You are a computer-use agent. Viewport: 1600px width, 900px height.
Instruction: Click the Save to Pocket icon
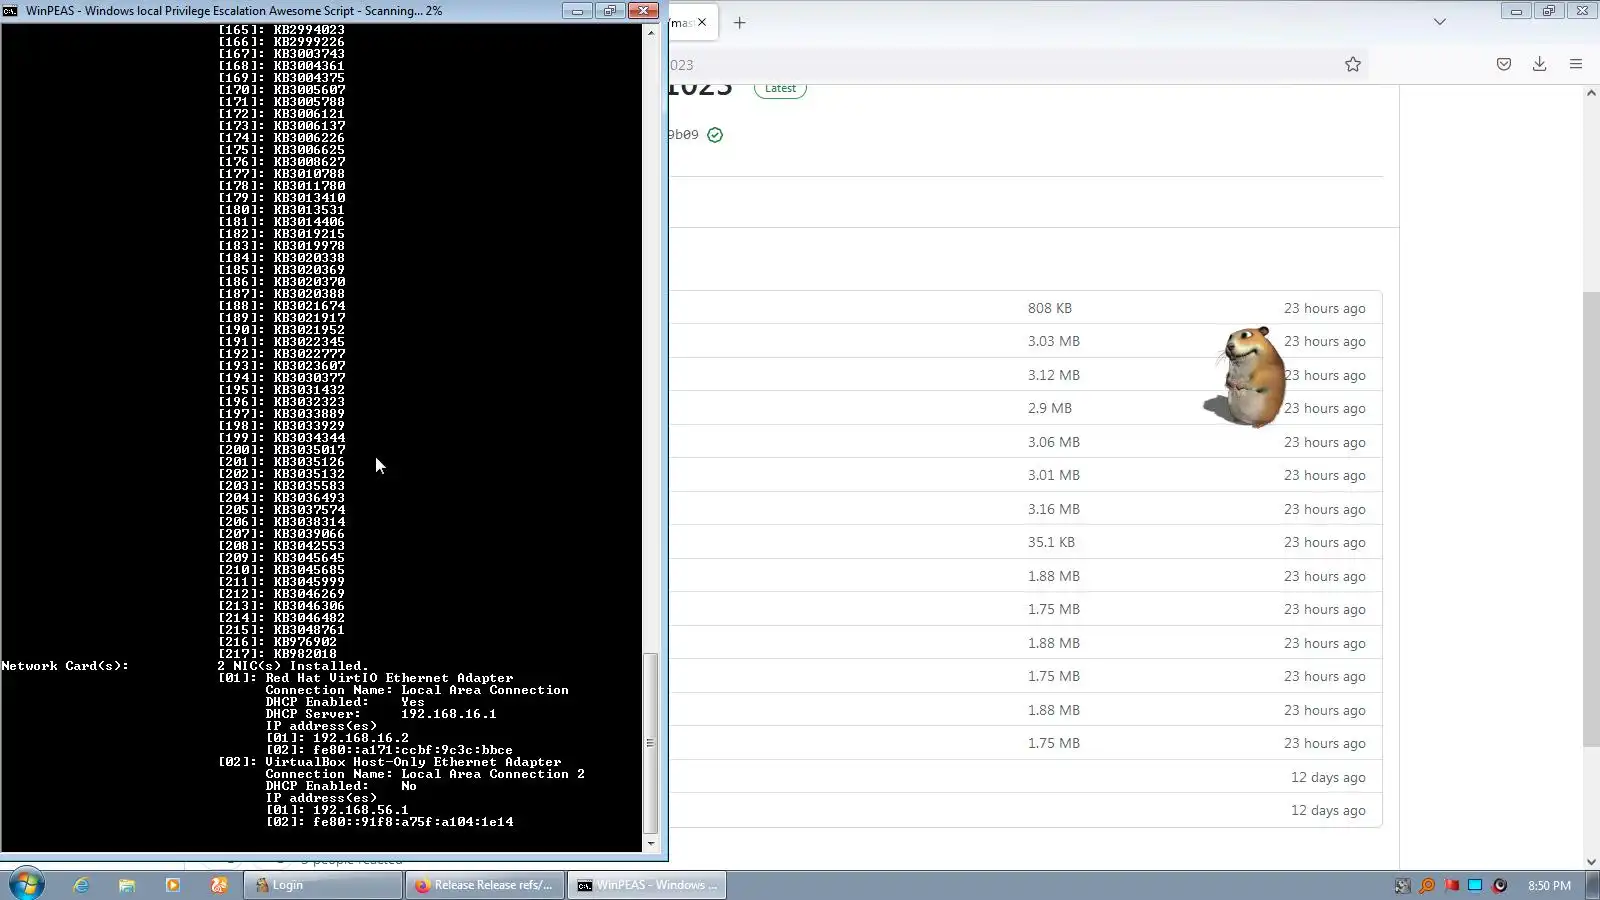click(x=1504, y=64)
